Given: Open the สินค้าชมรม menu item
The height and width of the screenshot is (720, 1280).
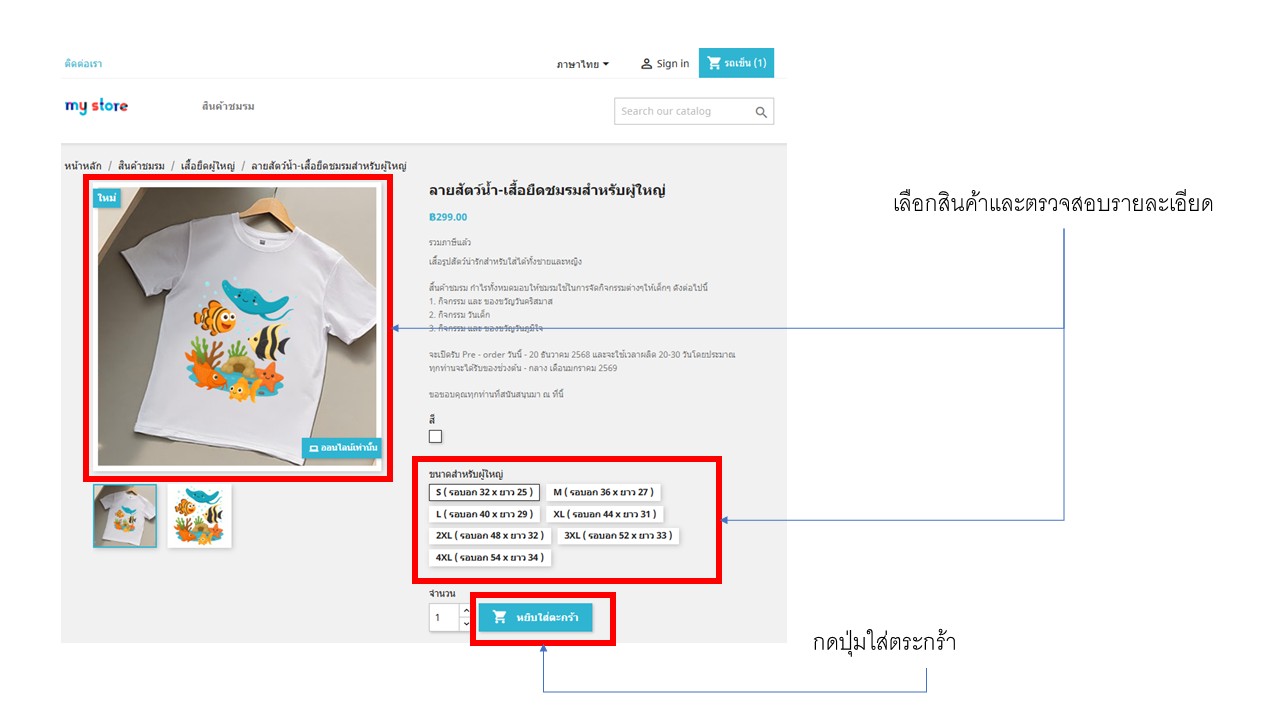Looking at the screenshot, I should [x=228, y=106].
